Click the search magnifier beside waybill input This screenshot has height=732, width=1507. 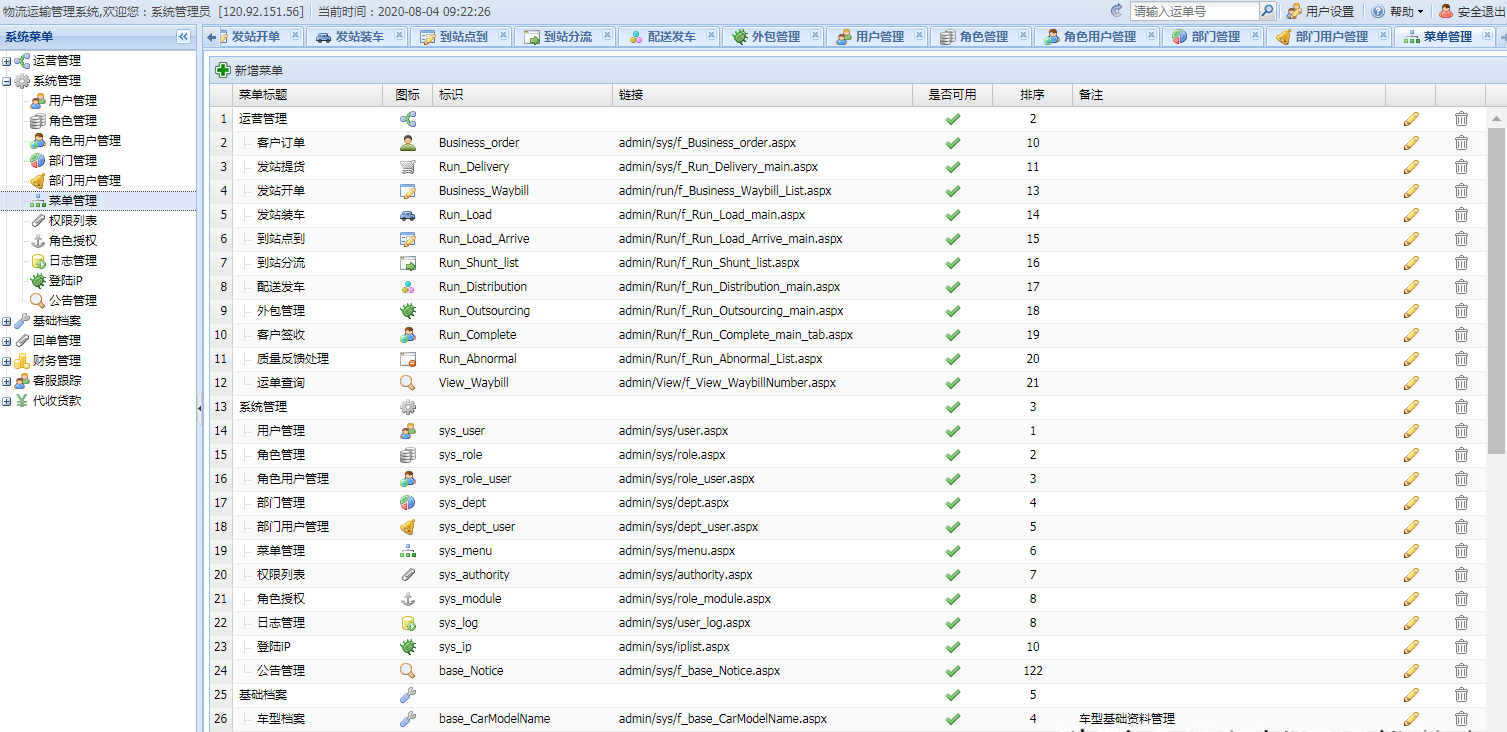tap(1267, 11)
